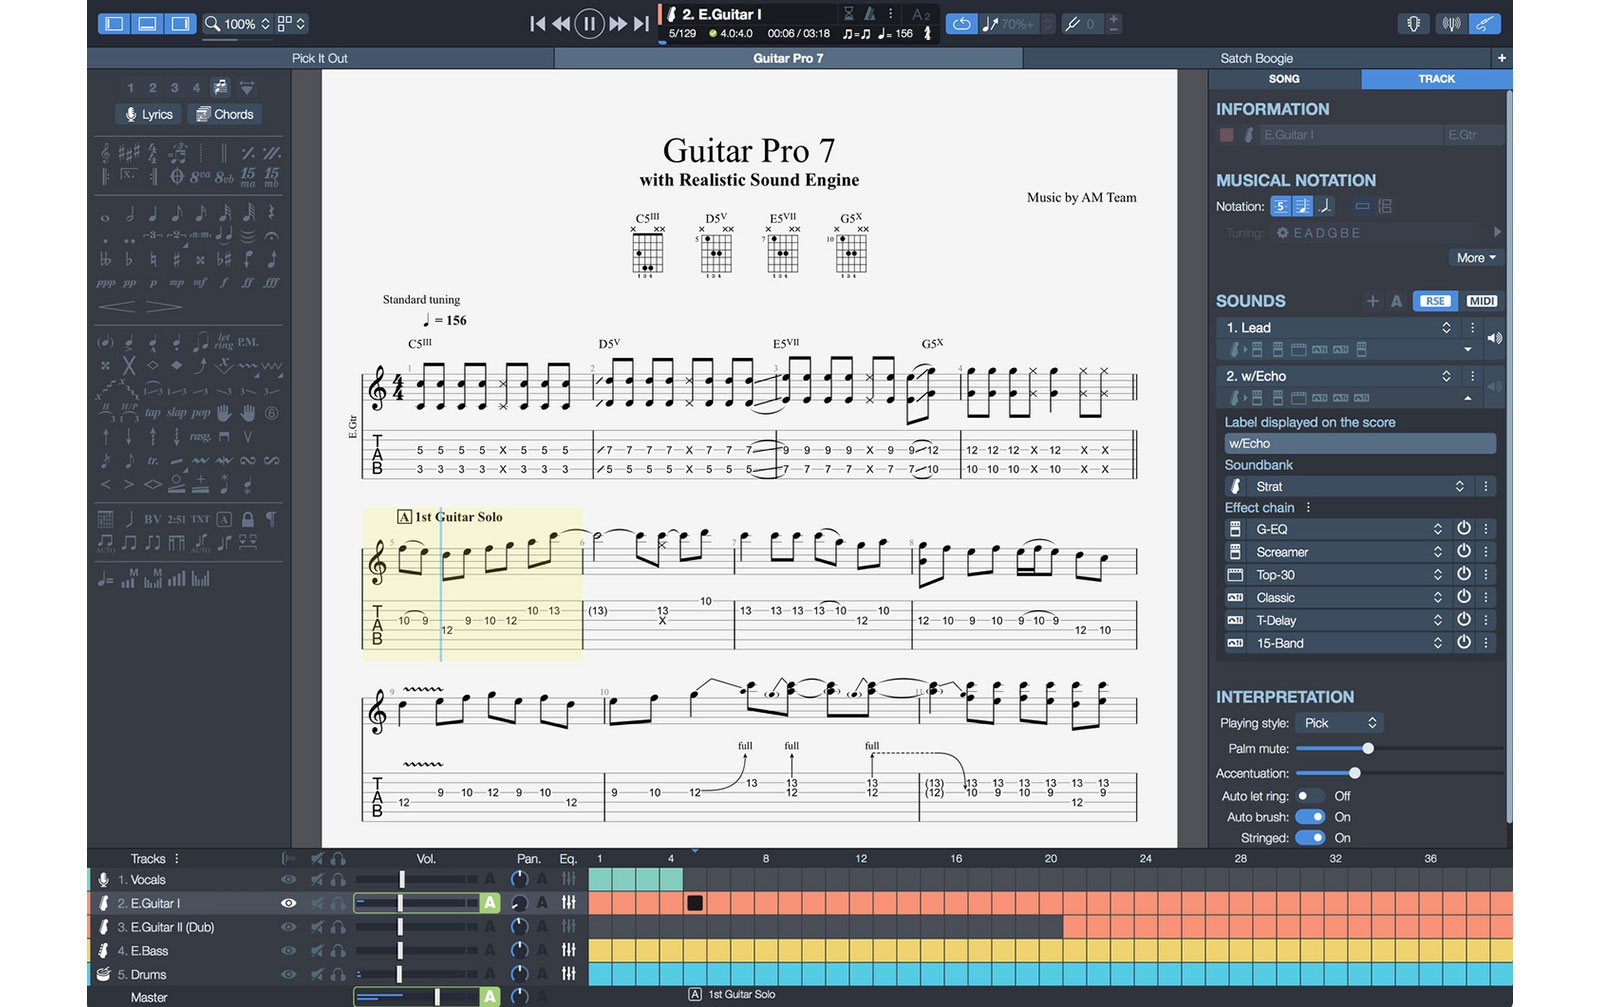Viewport: 1600px width, 1007px height.
Task: Switch to Pick It Out file tab
Action: click(320, 58)
